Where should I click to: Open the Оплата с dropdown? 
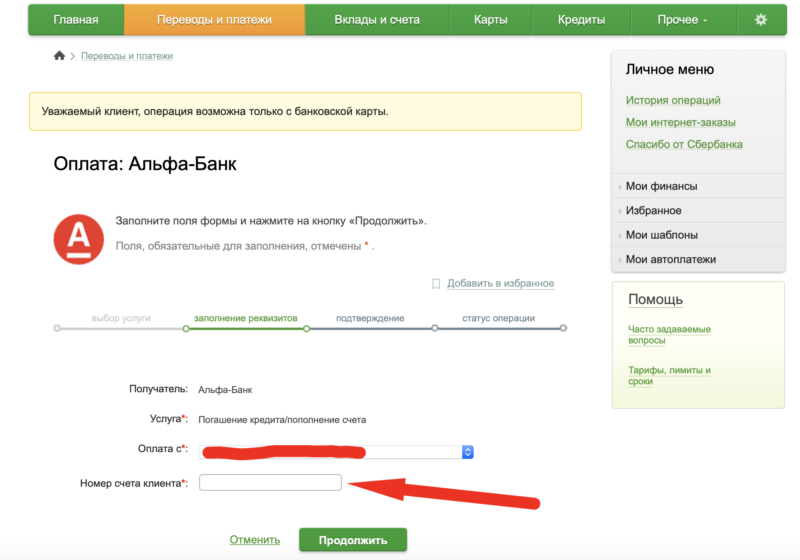tap(336, 452)
